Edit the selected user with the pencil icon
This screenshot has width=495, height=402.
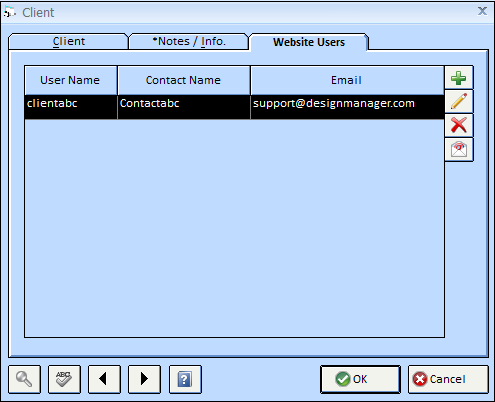click(x=459, y=101)
